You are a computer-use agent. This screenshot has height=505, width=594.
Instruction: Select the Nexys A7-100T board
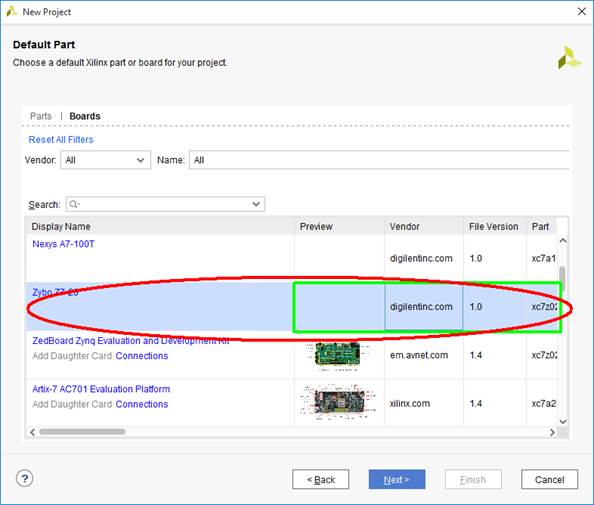click(x=63, y=244)
